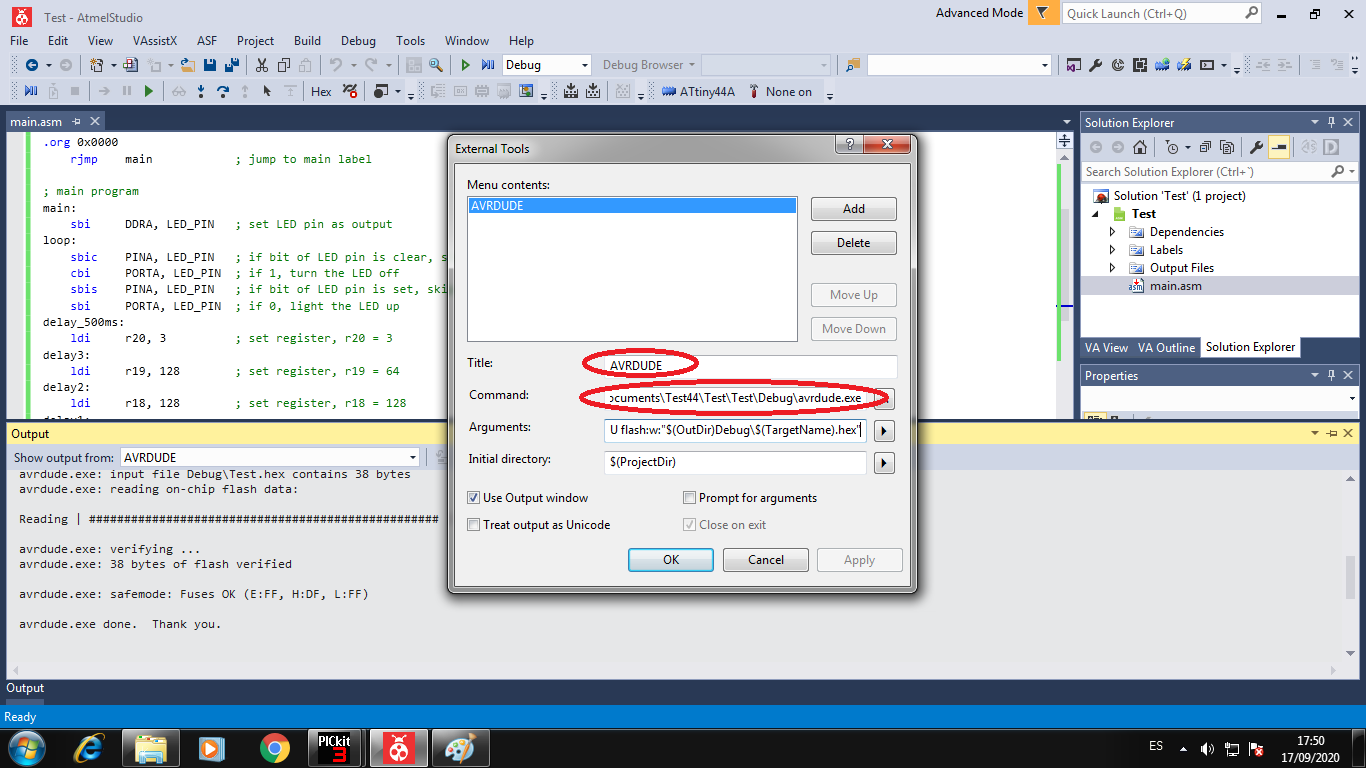Click the ATtiny44A device chip icon
Image resolution: width=1366 pixels, height=768 pixels.
[x=669, y=91]
